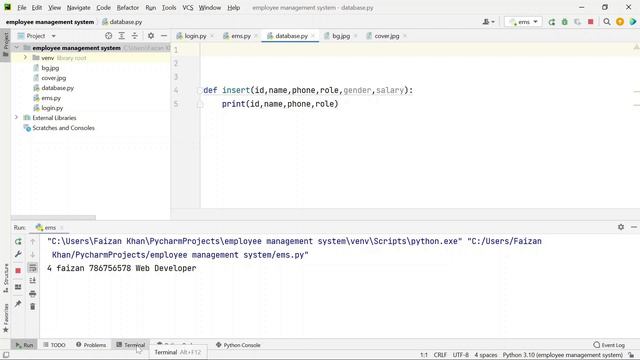Image resolution: width=640 pixels, height=360 pixels.
Task: Select cover.jpg in project tree
Action: pos(53,78)
